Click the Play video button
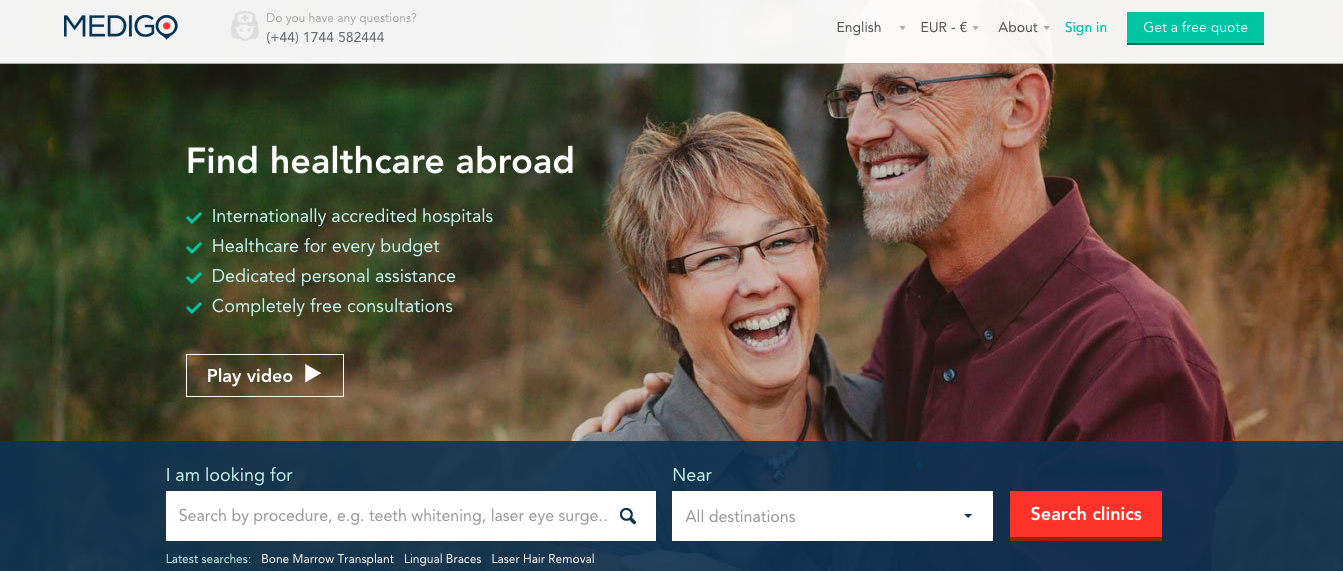Image resolution: width=1343 pixels, height=571 pixels. (265, 375)
